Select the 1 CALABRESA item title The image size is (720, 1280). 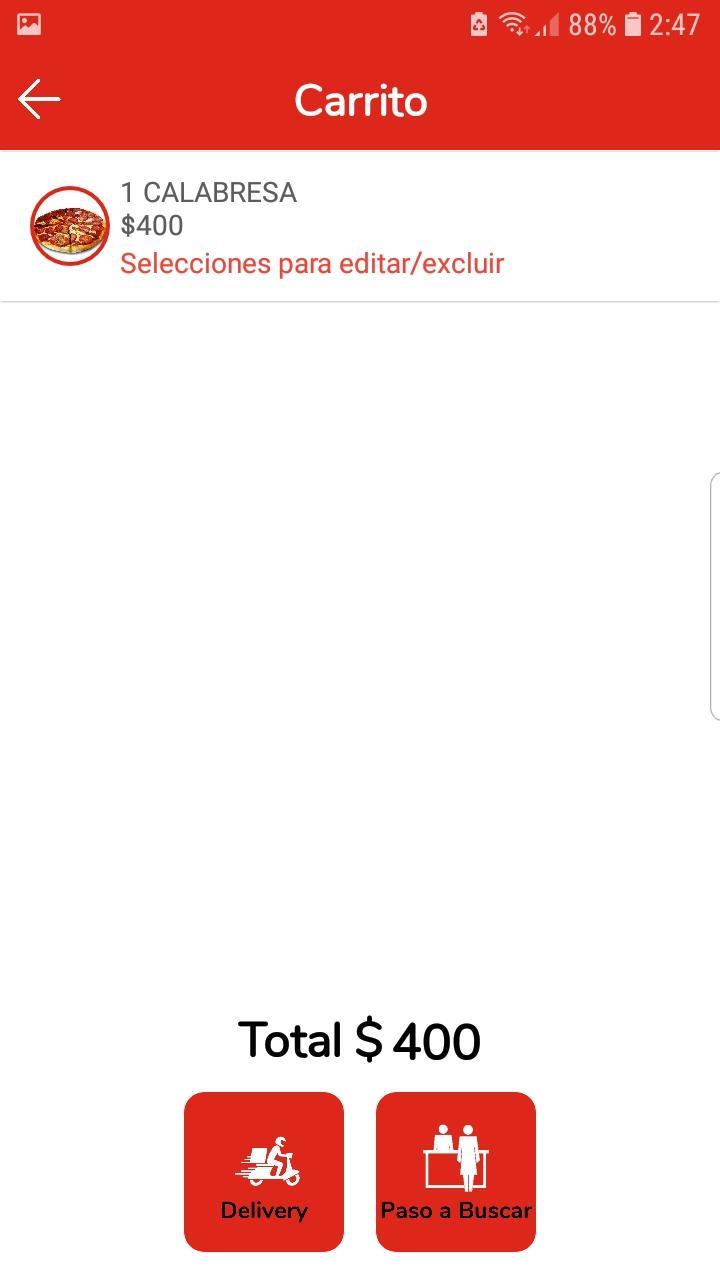click(x=209, y=192)
